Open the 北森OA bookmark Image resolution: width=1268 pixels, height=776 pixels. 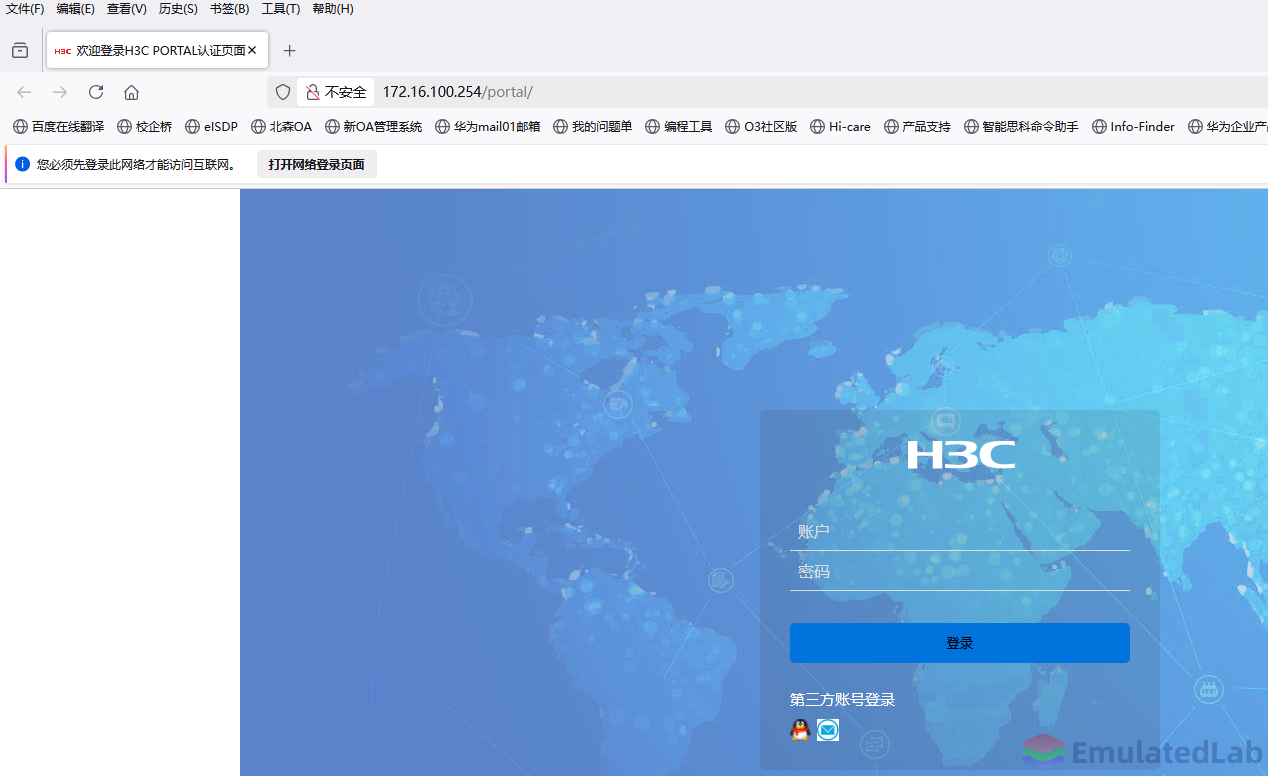click(281, 127)
